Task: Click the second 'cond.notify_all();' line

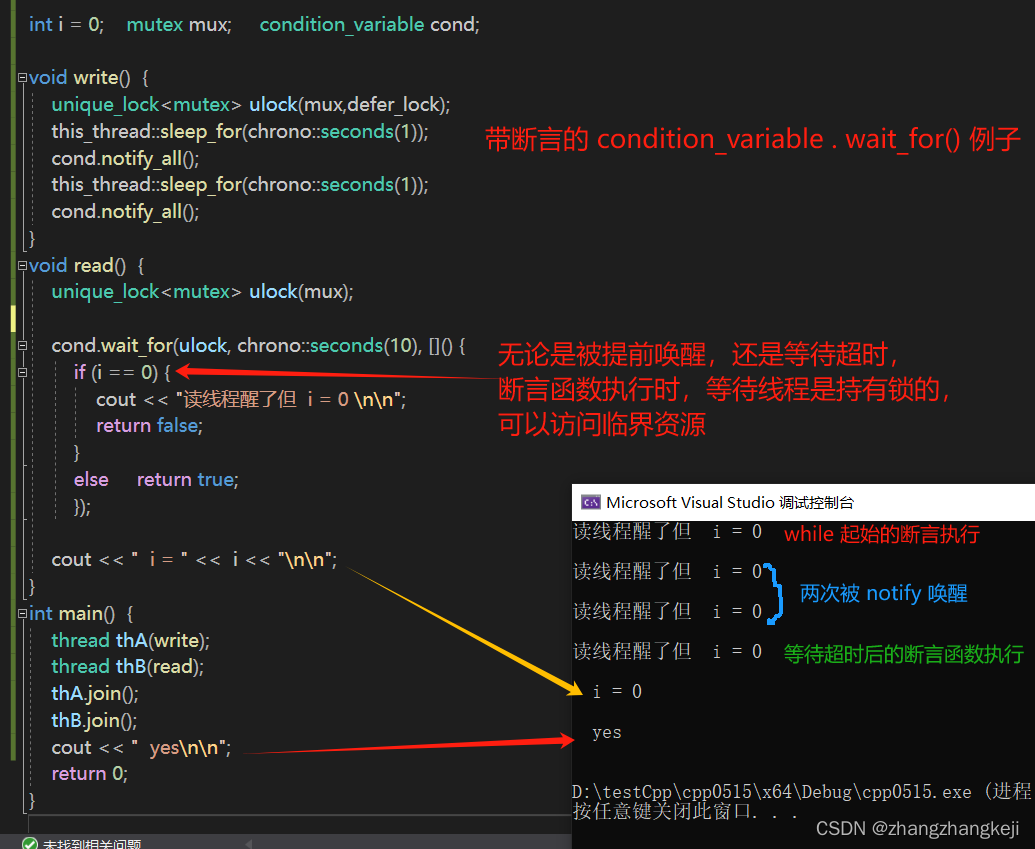Action: coord(125,211)
